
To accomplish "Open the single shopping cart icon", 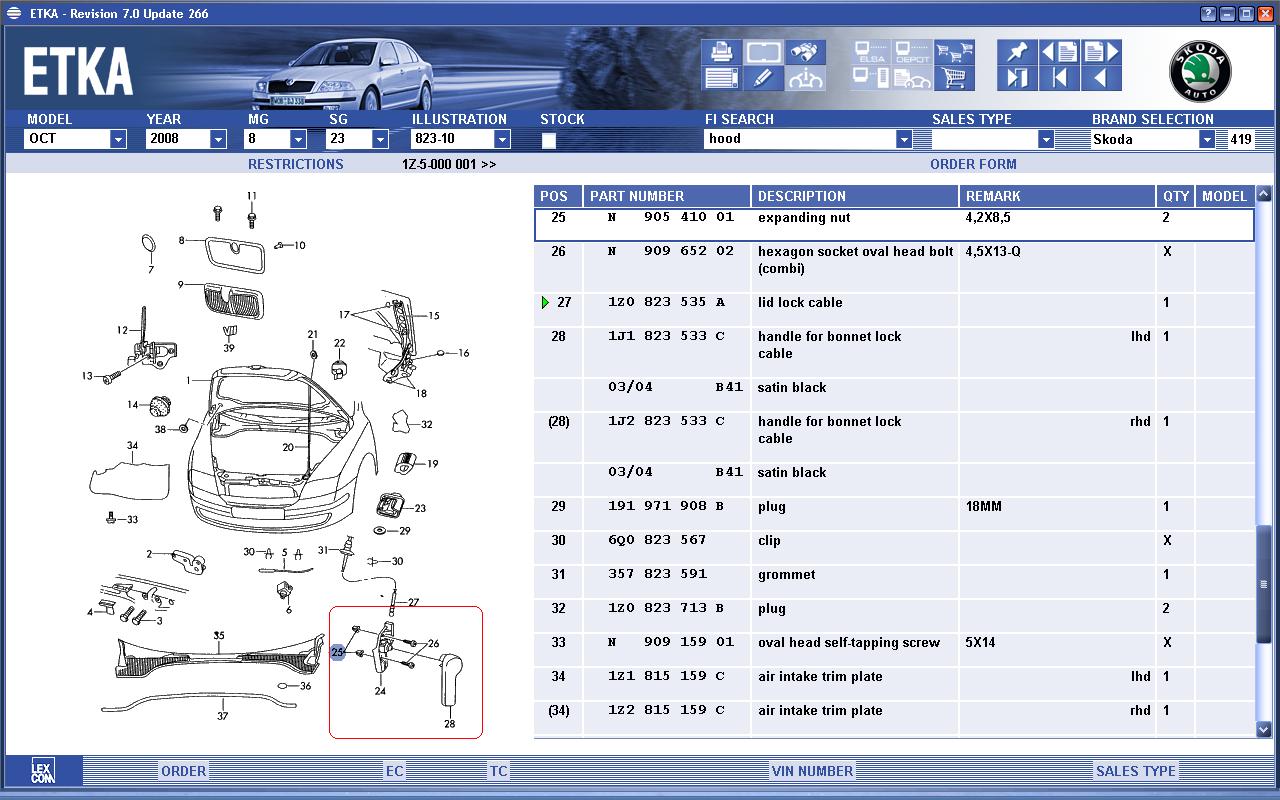I will coord(955,78).
